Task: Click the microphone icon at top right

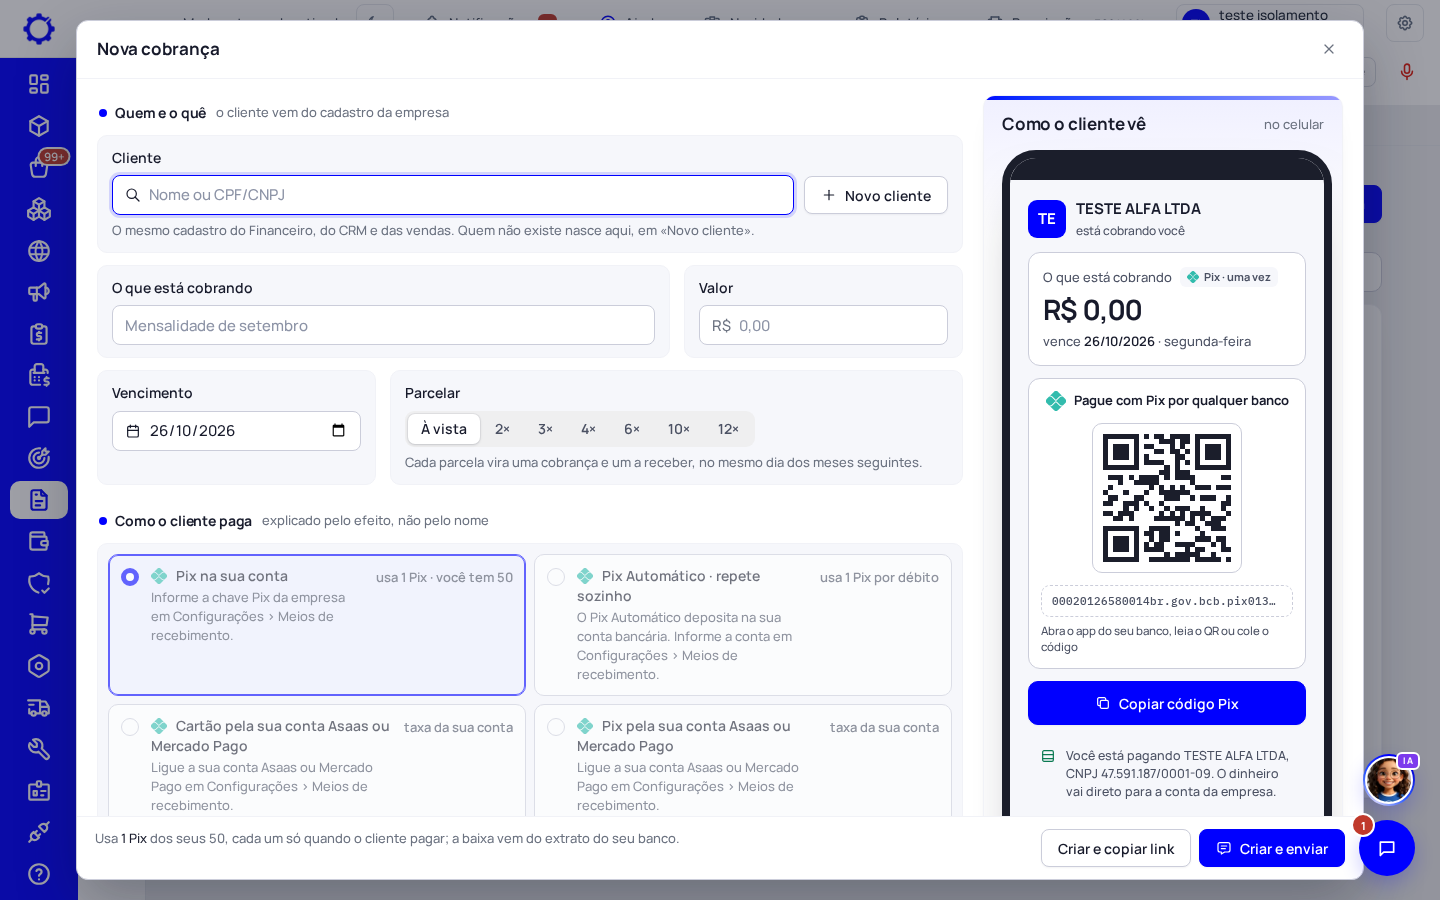Action: (x=1407, y=71)
